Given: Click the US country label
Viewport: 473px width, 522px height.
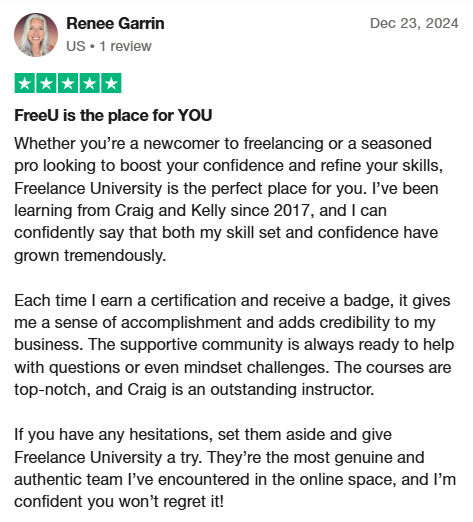Looking at the screenshot, I should pos(76,46).
